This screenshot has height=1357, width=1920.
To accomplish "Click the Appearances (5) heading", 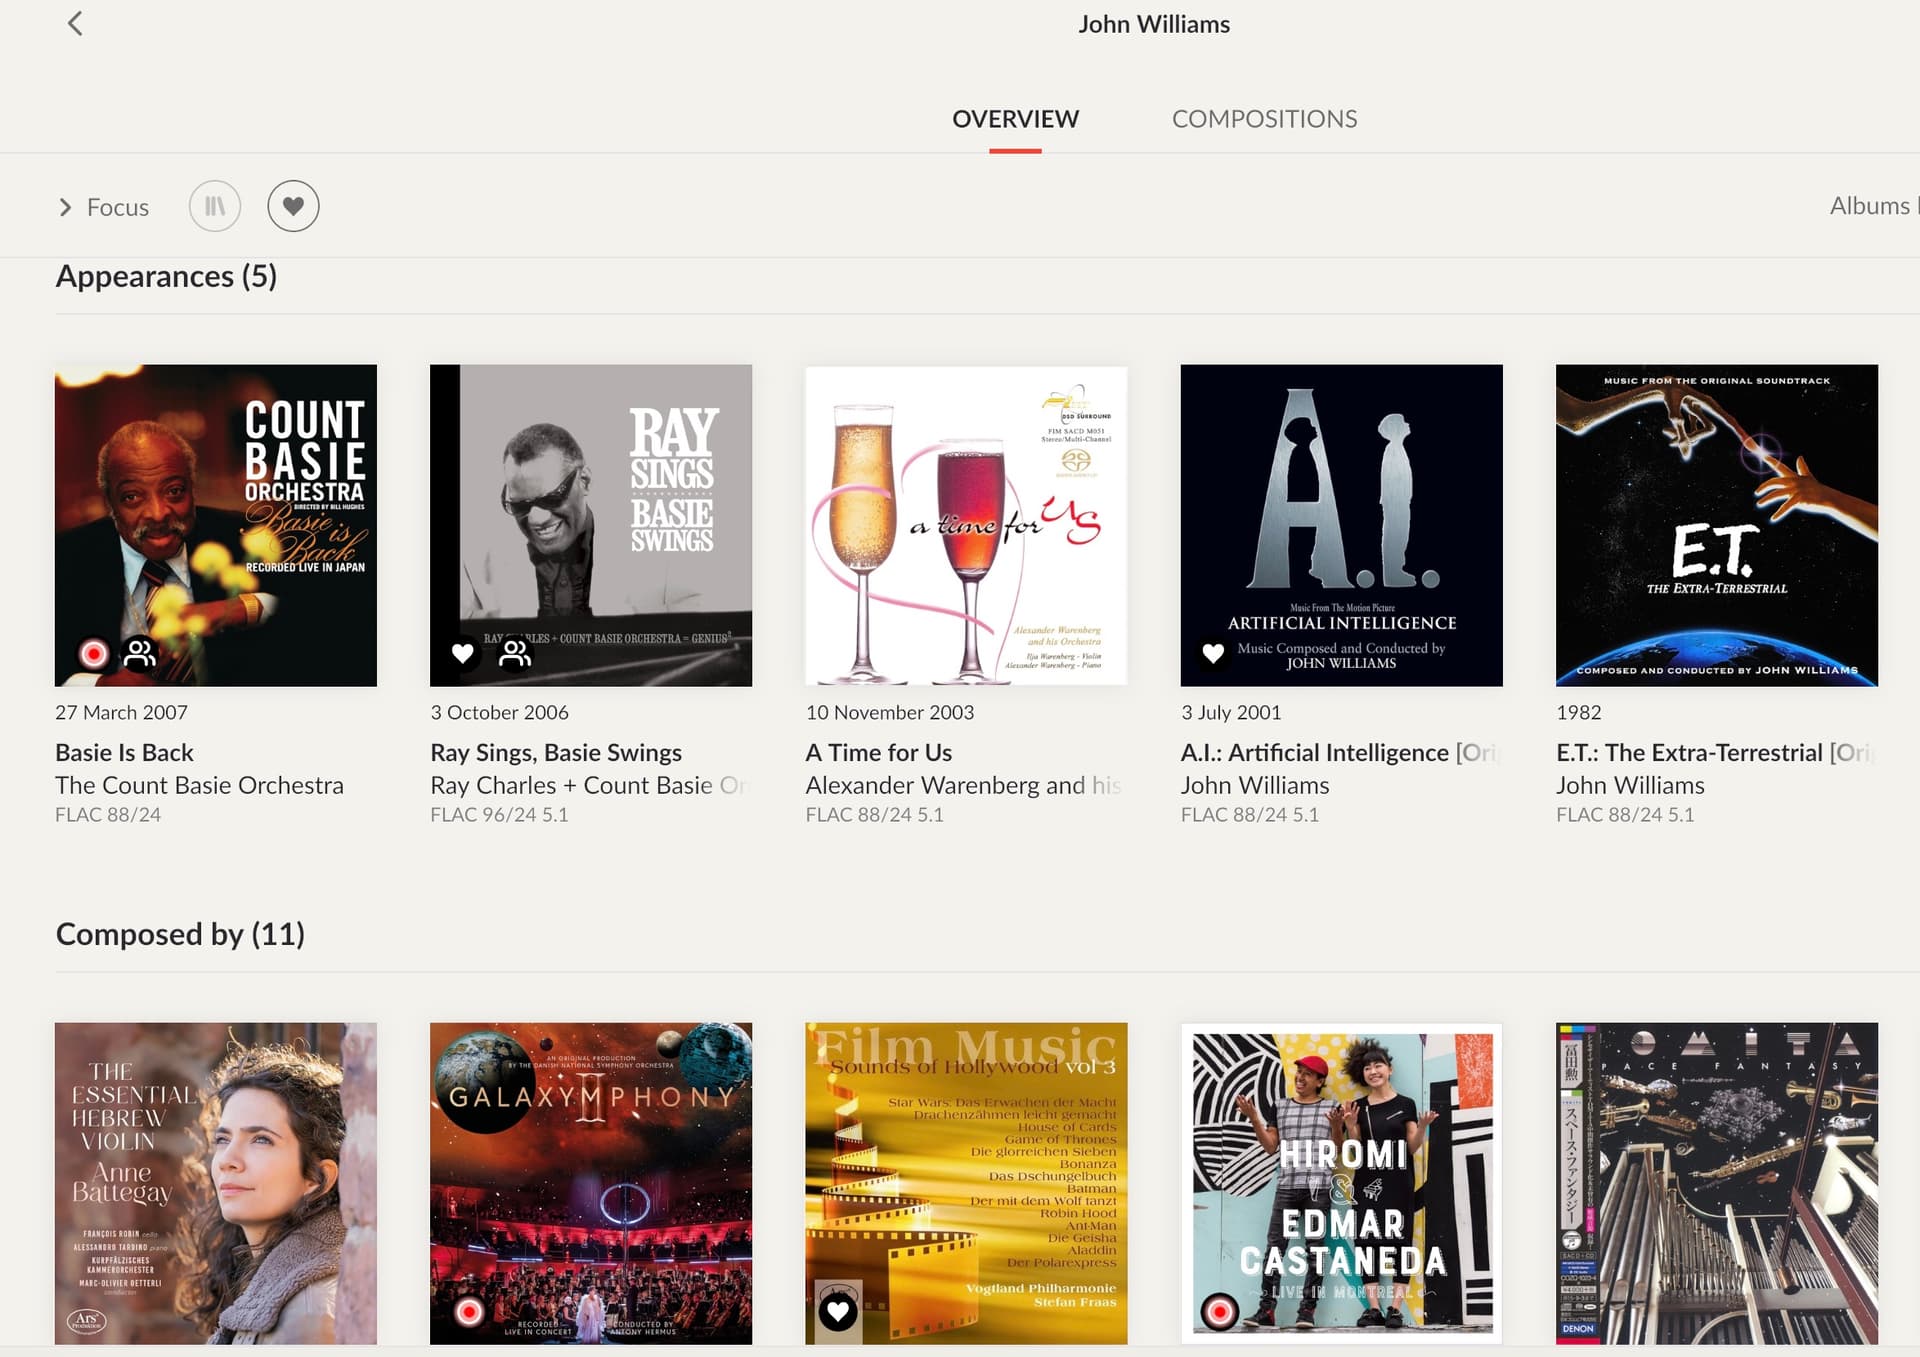I will [x=166, y=276].
